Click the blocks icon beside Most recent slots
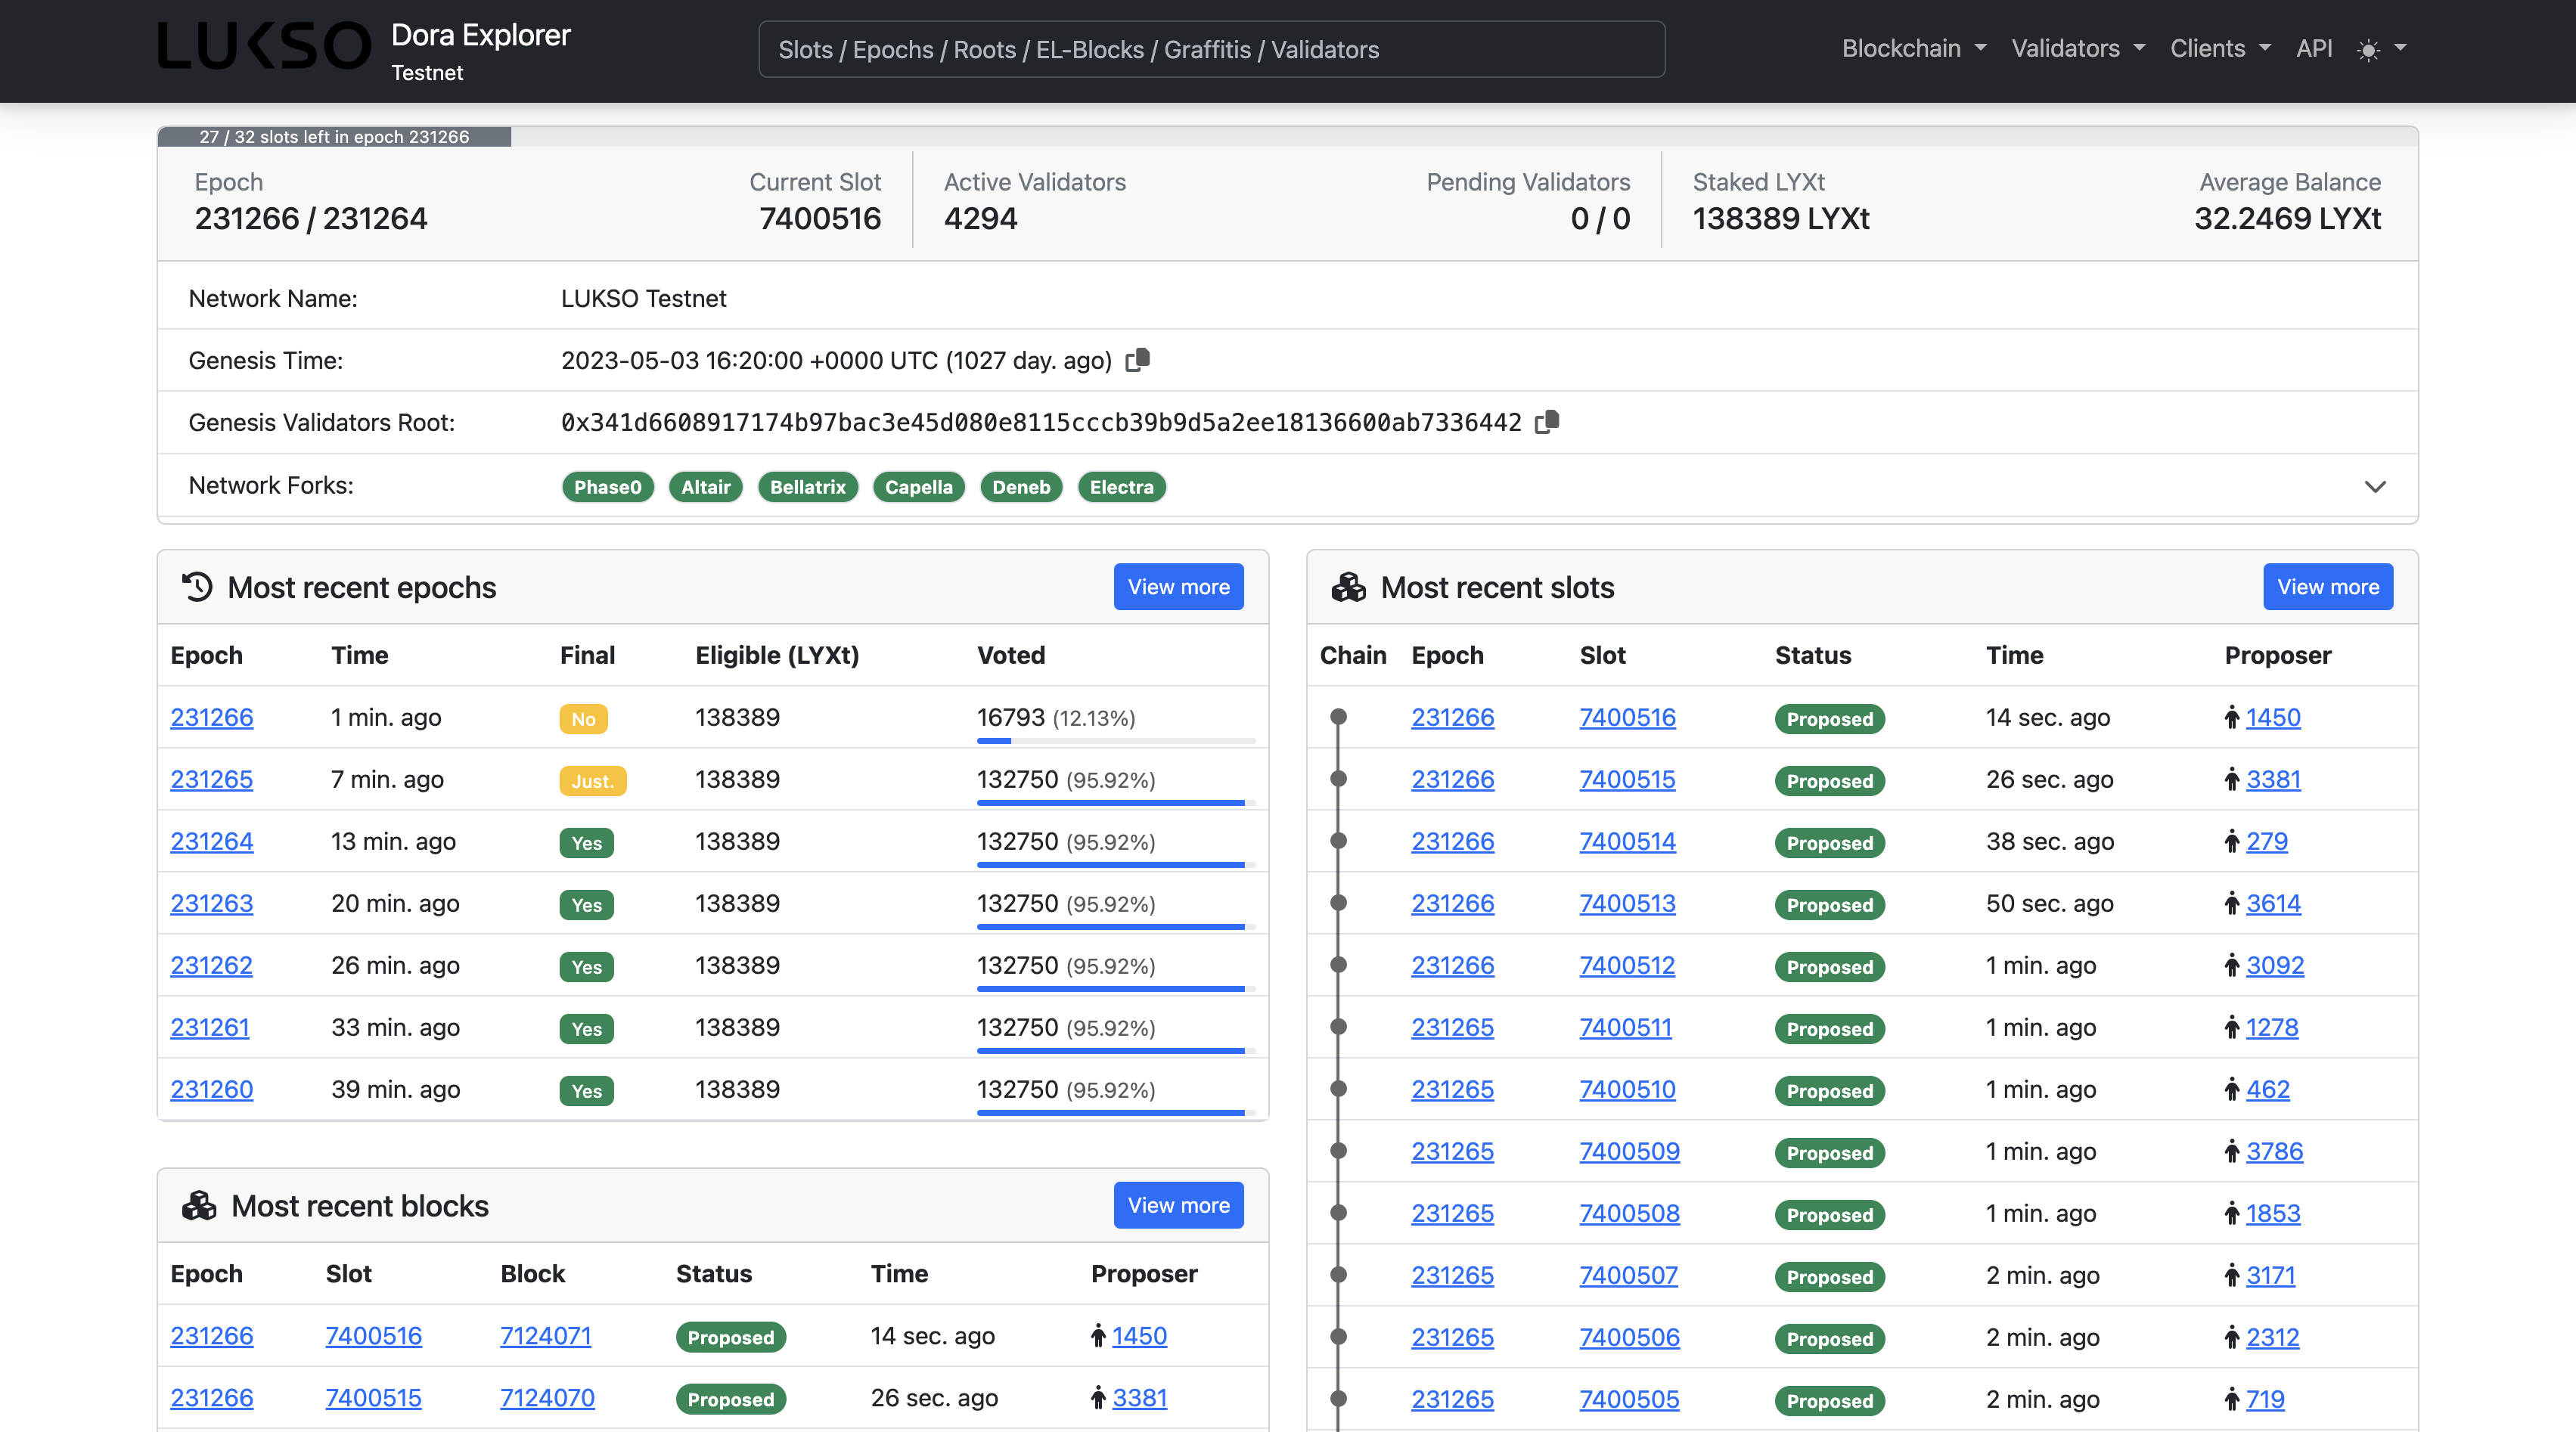The image size is (2576, 1432). [x=1349, y=587]
